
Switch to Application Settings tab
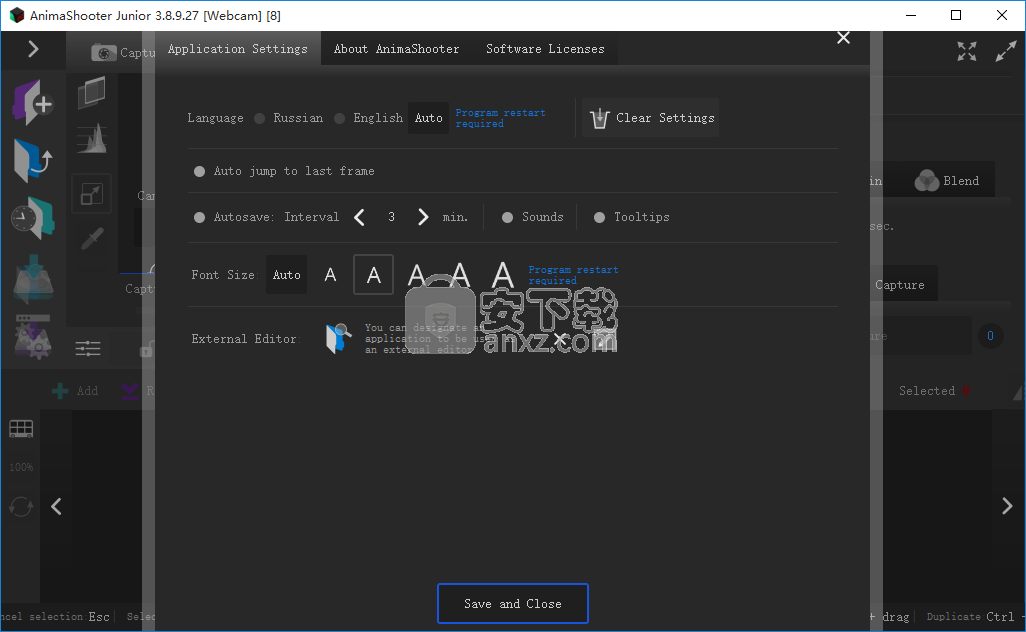238,48
